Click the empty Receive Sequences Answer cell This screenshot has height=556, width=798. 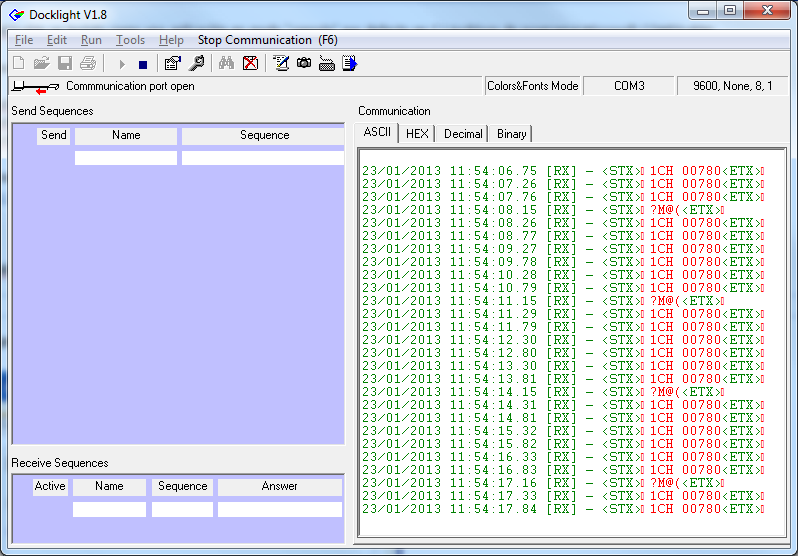[279, 510]
